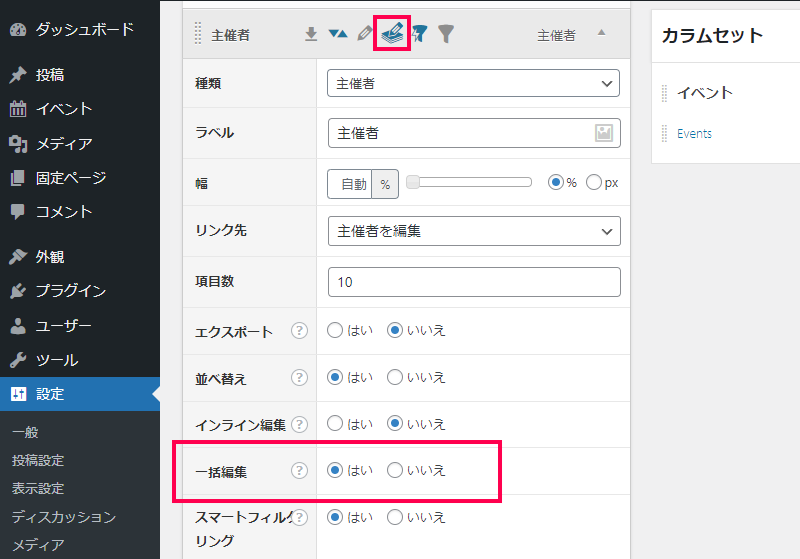Select はい for インライン編集
The height and width of the screenshot is (559, 800).
click(335, 423)
